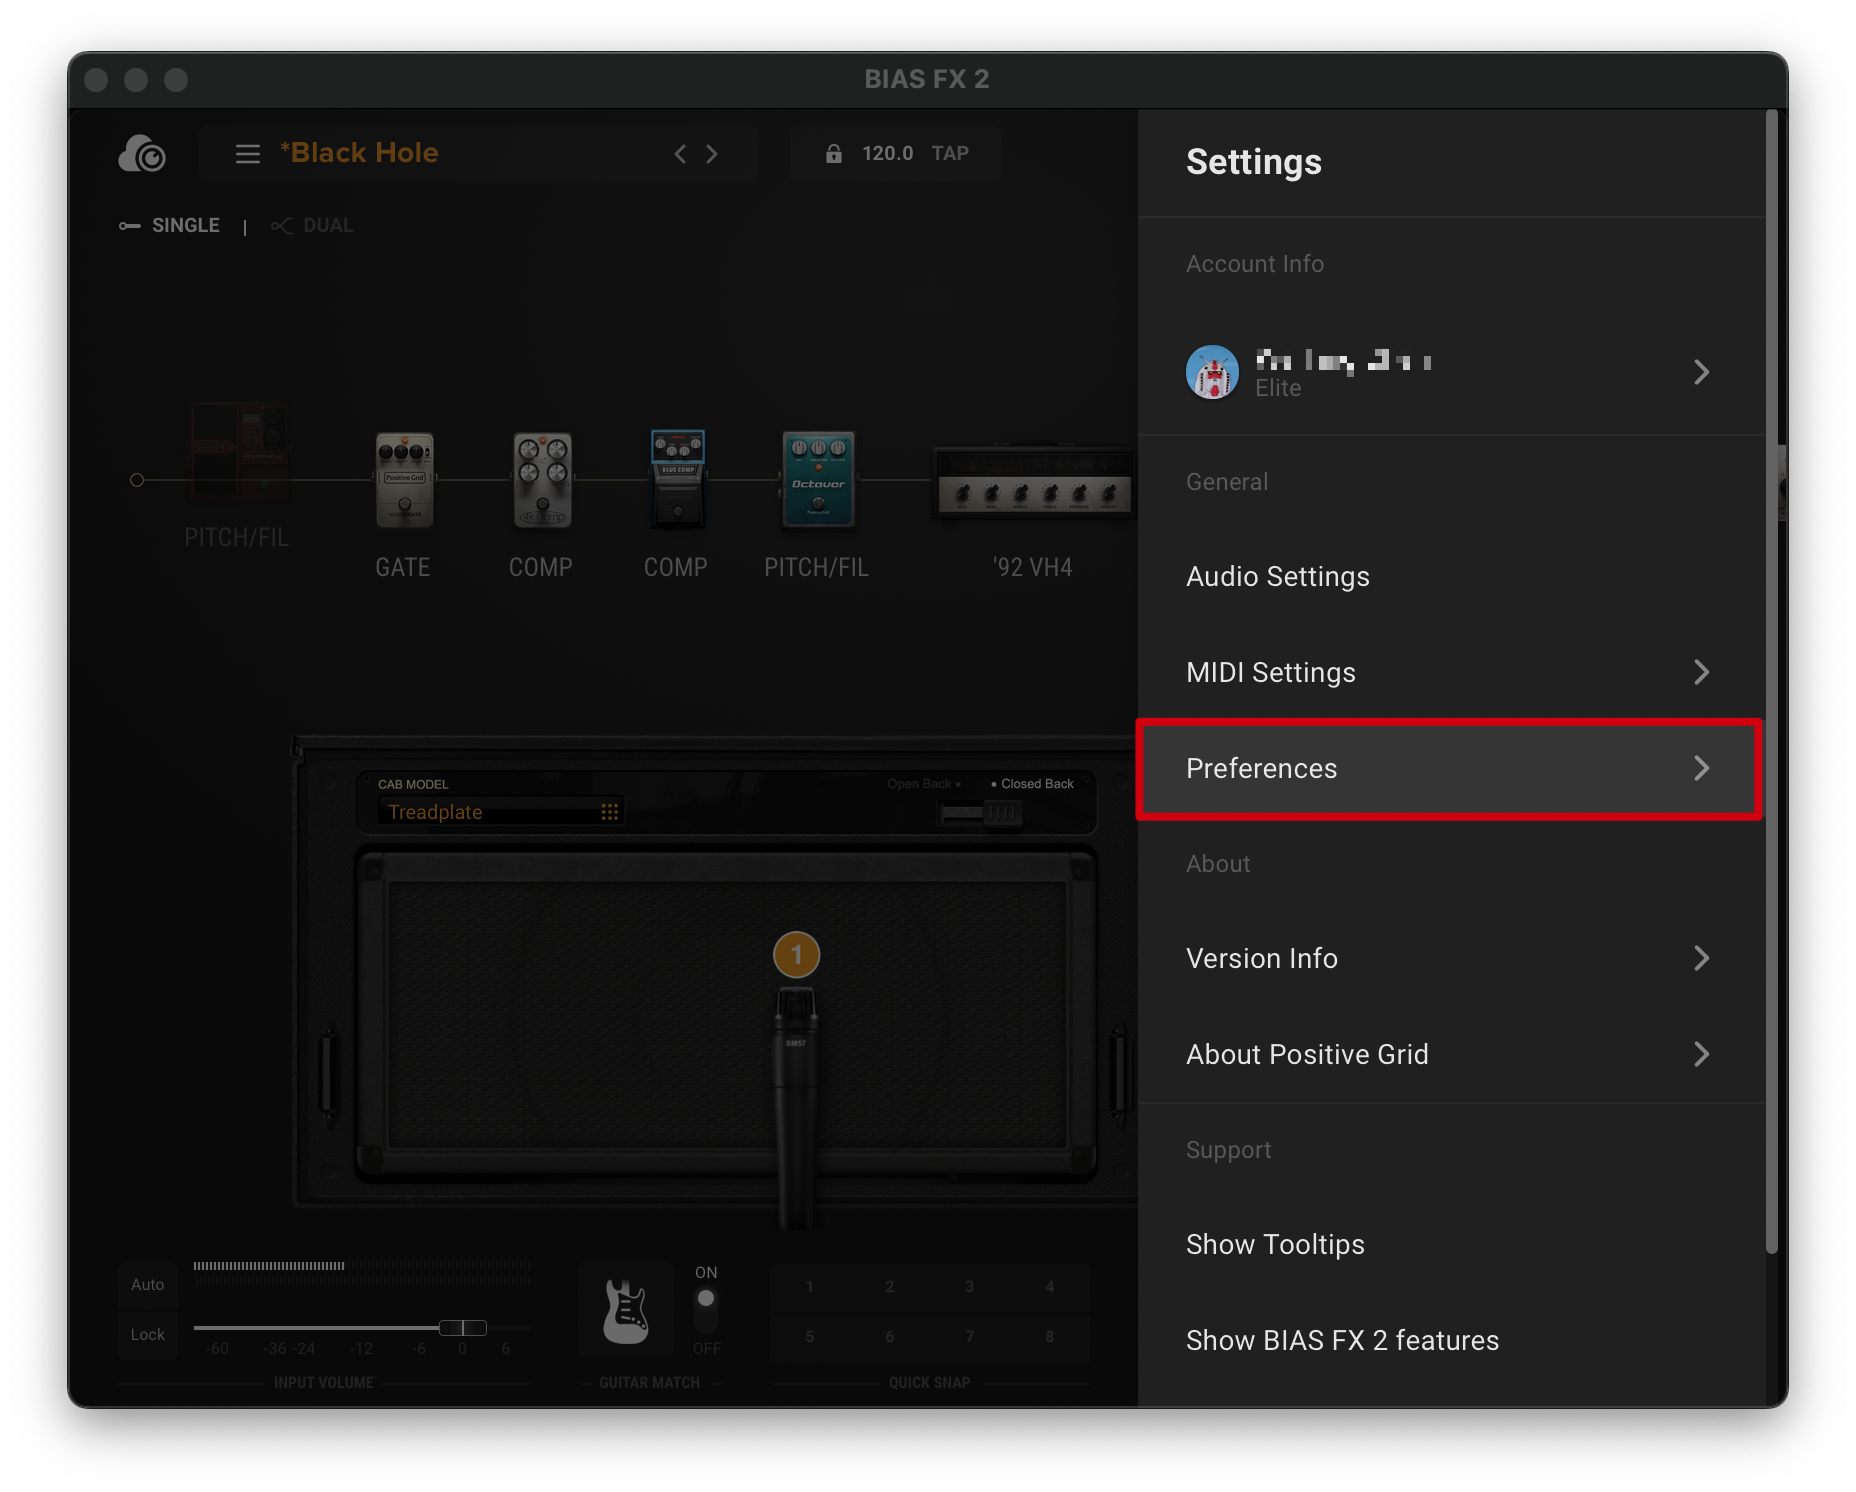
Task: Select SINGLE signal path mode
Action: click(x=169, y=226)
